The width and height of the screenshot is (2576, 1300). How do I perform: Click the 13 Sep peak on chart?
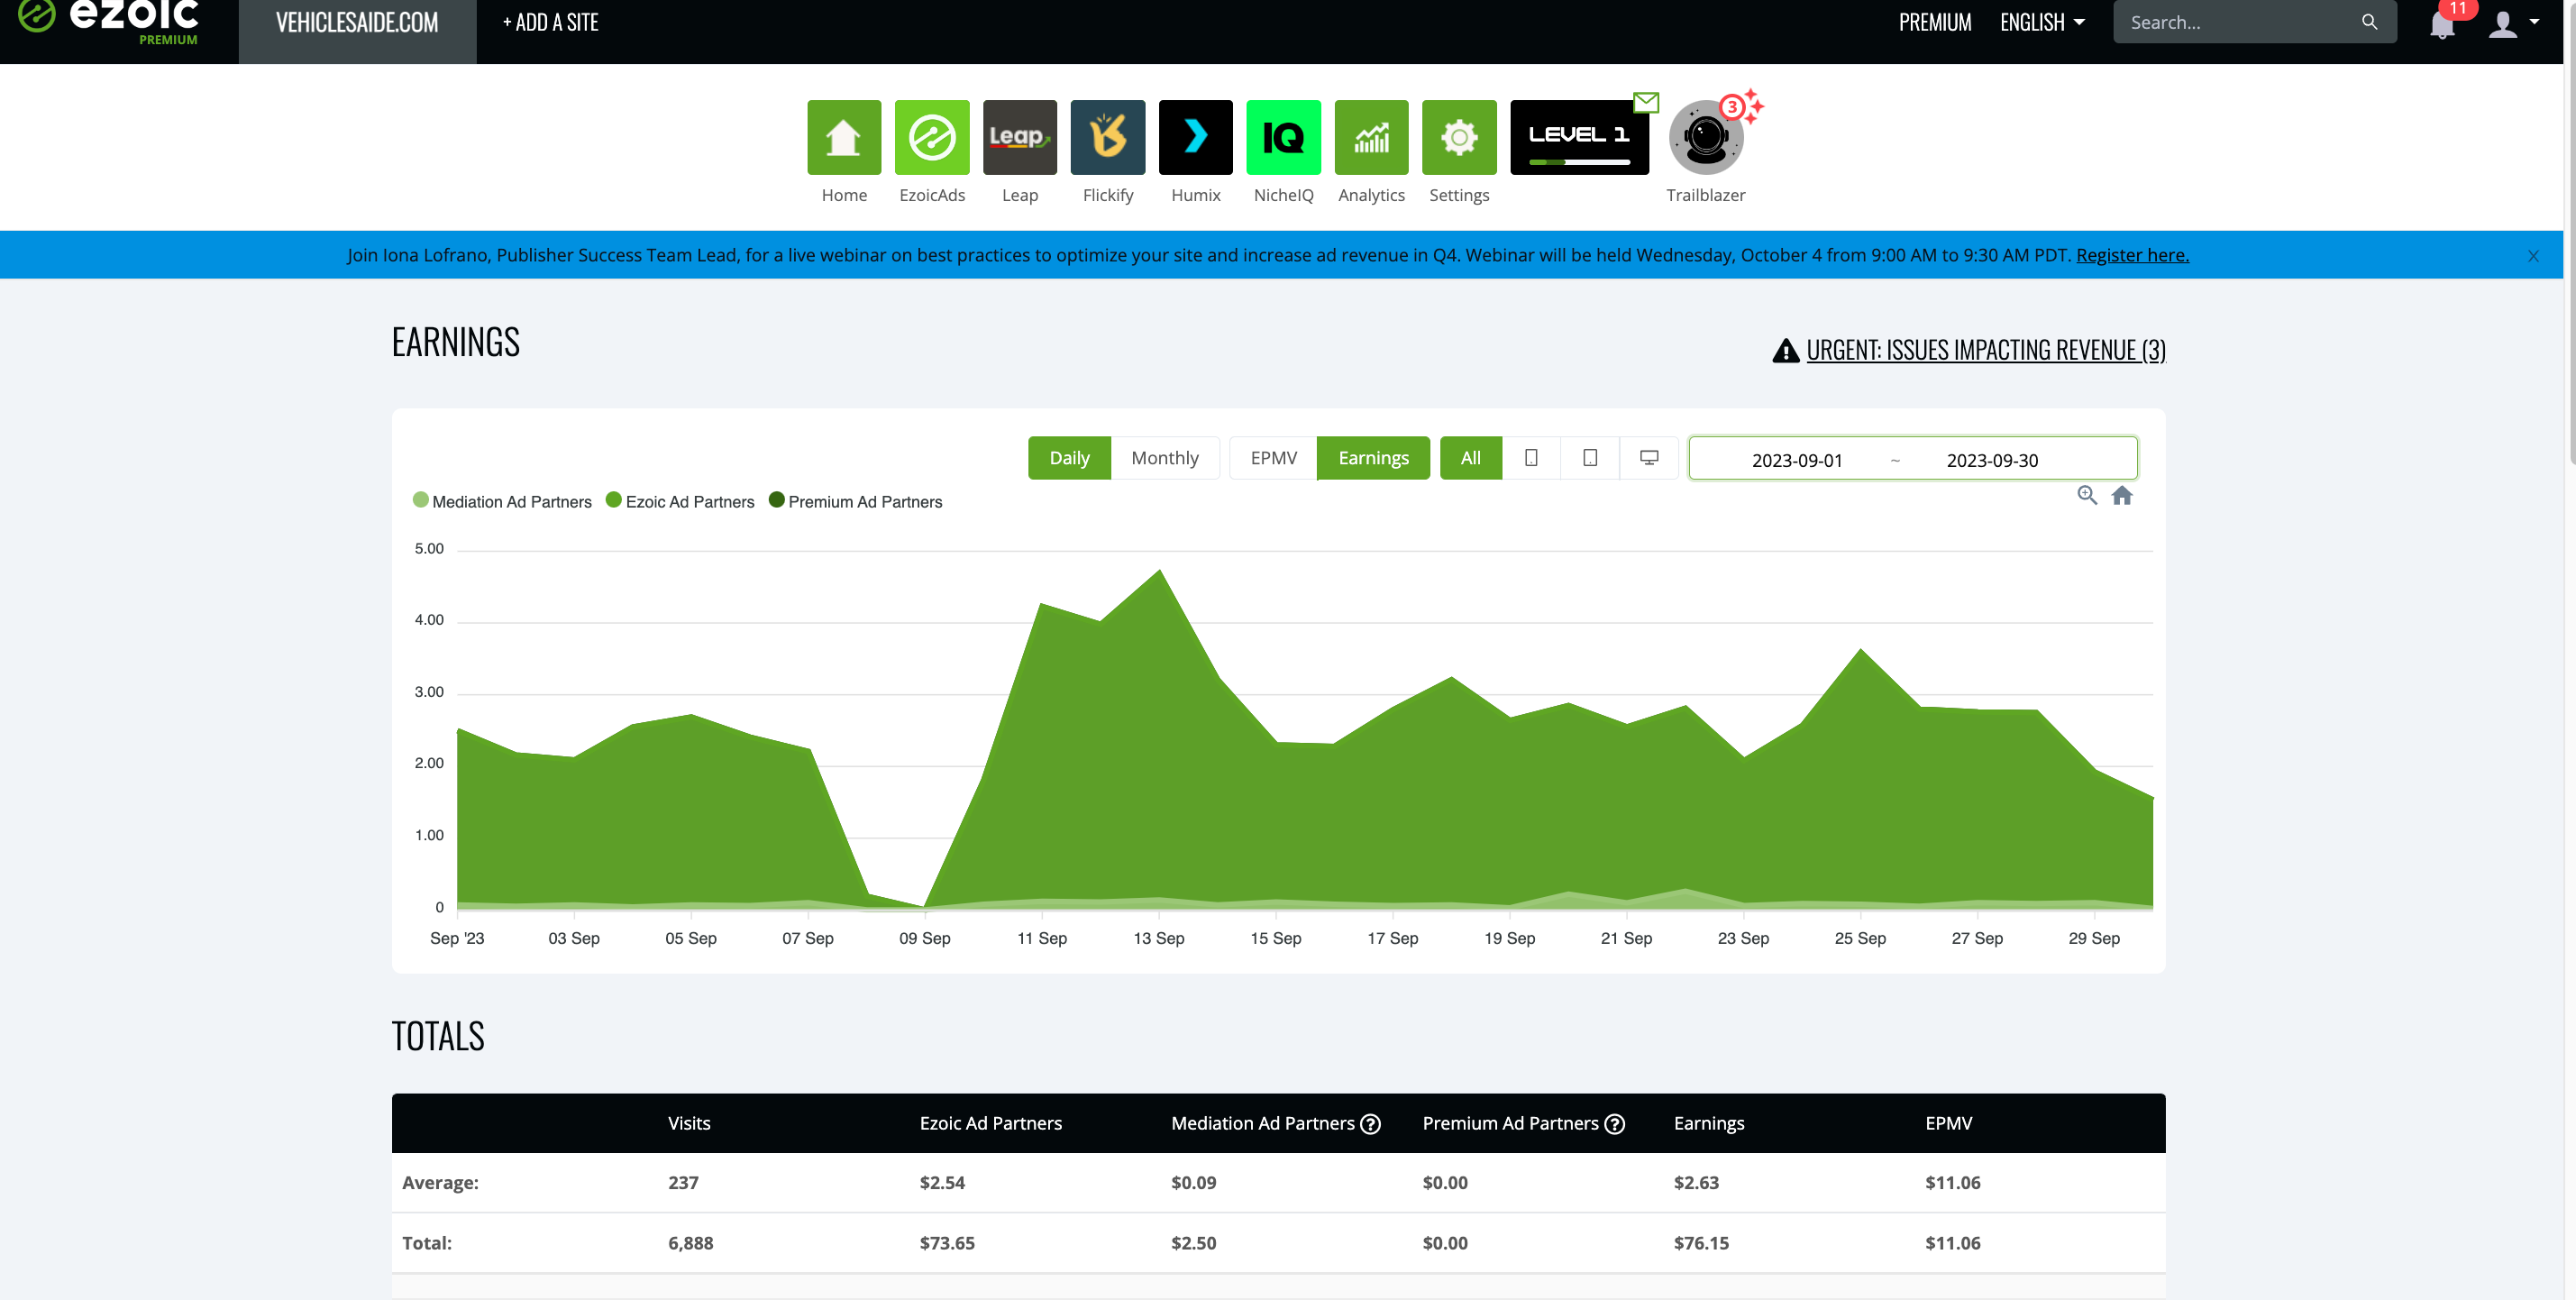click(x=1159, y=571)
